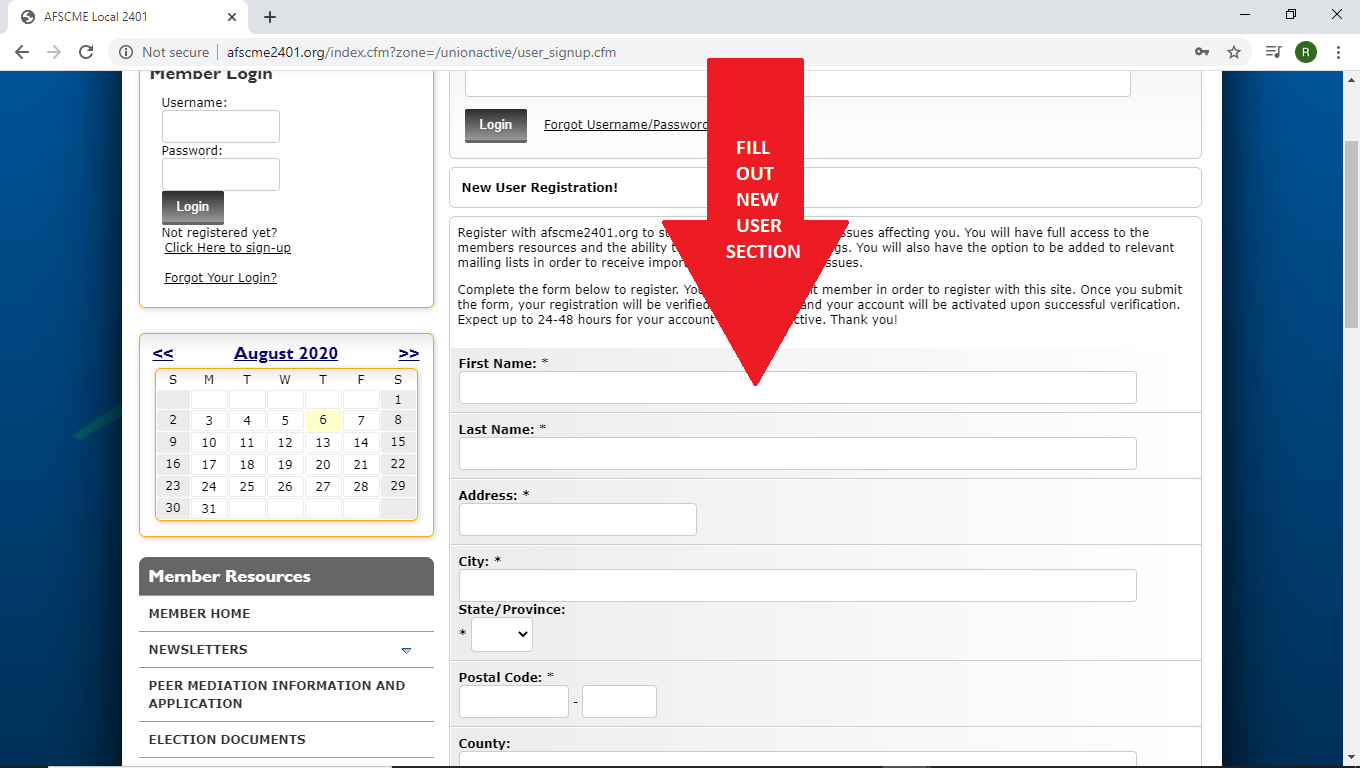Image resolution: width=1360 pixels, height=768 pixels.
Task: Go to next month in calendar
Action: click(409, 353)
